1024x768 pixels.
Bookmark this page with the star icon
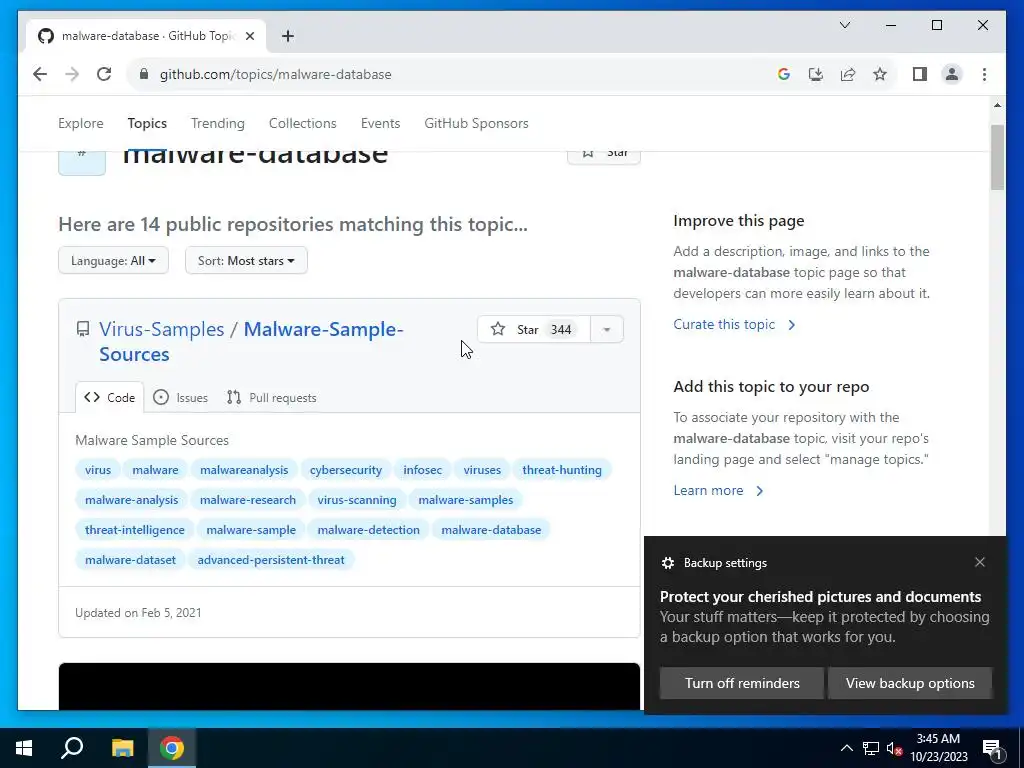point(880,74)
